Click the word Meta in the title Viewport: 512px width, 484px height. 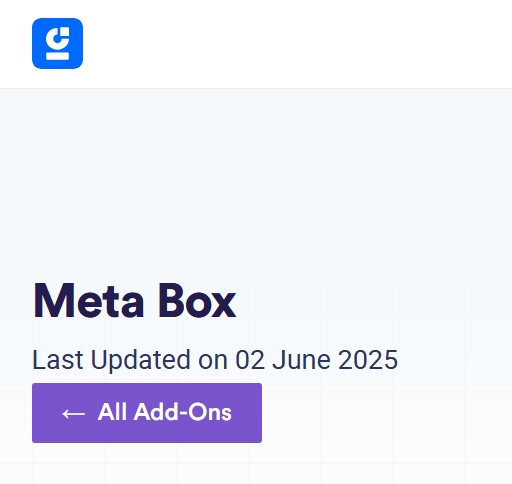coord(88,301)
